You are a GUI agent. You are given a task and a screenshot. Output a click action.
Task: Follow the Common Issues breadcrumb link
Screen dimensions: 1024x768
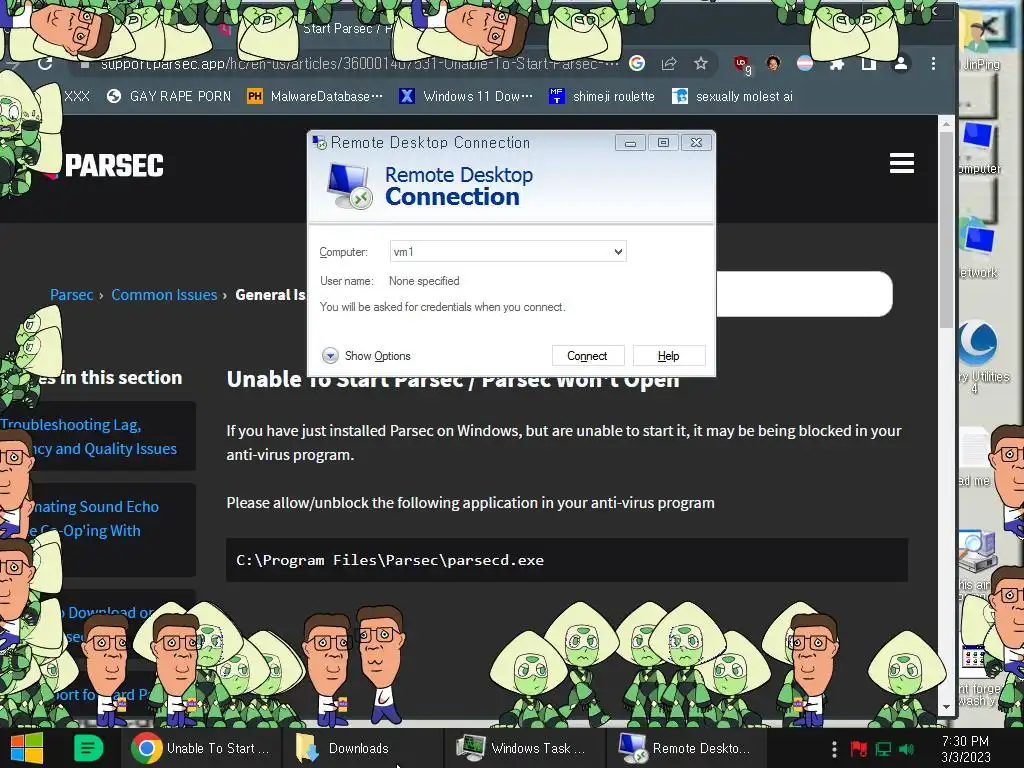[x=164, y=295]
